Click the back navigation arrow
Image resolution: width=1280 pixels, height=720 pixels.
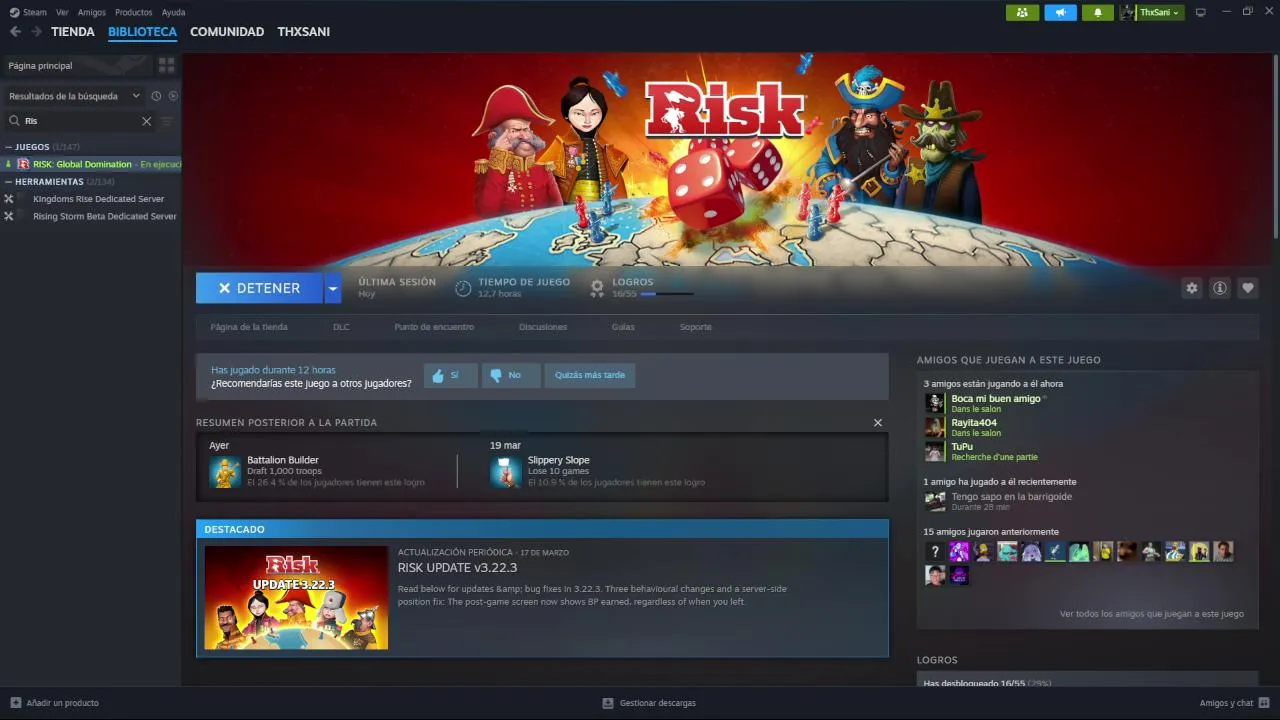(x=15, y=32)
